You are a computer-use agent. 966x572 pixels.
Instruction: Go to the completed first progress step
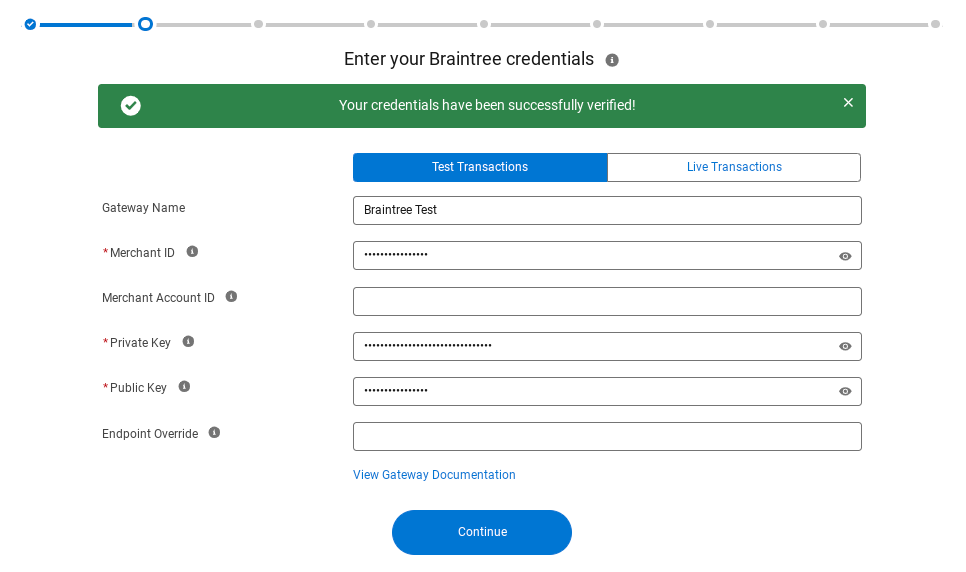click(30, 25)
